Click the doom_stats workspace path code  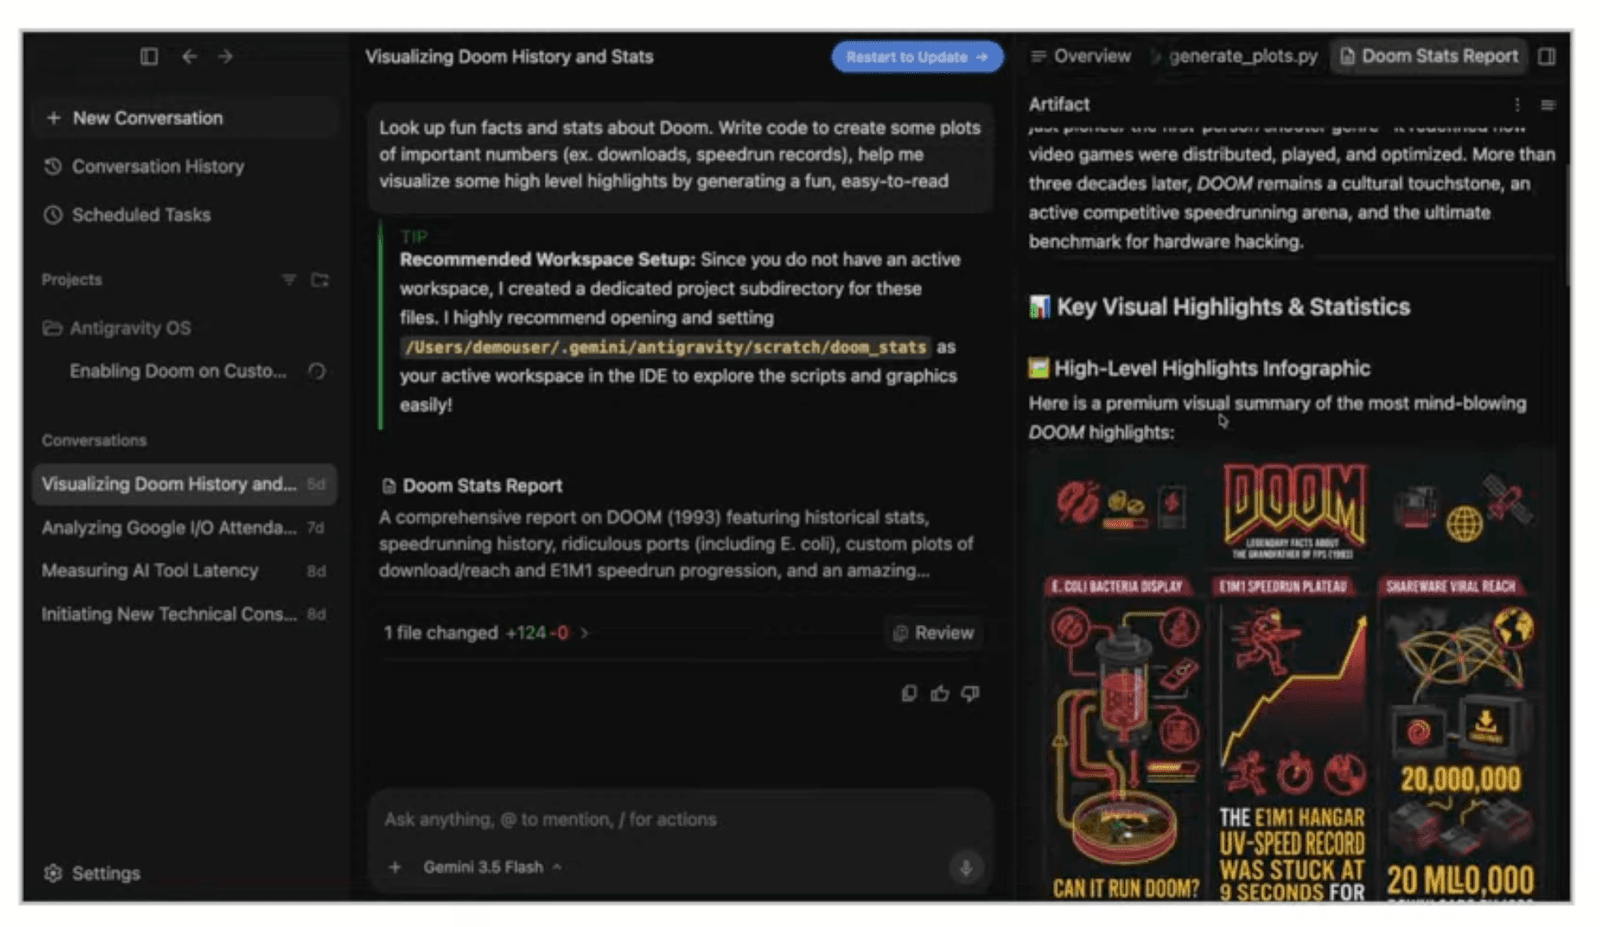[665, 347]
